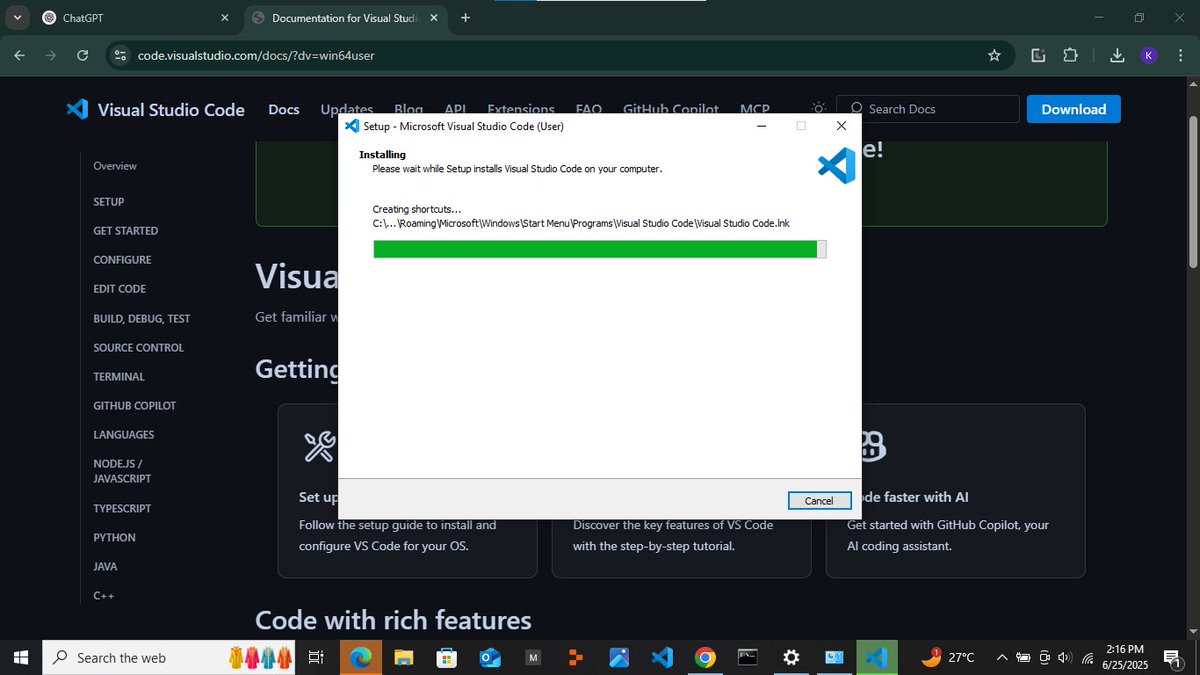
Task: Expand the LANGUAGES section in the sidebar
Action: (x=123, y=434)
